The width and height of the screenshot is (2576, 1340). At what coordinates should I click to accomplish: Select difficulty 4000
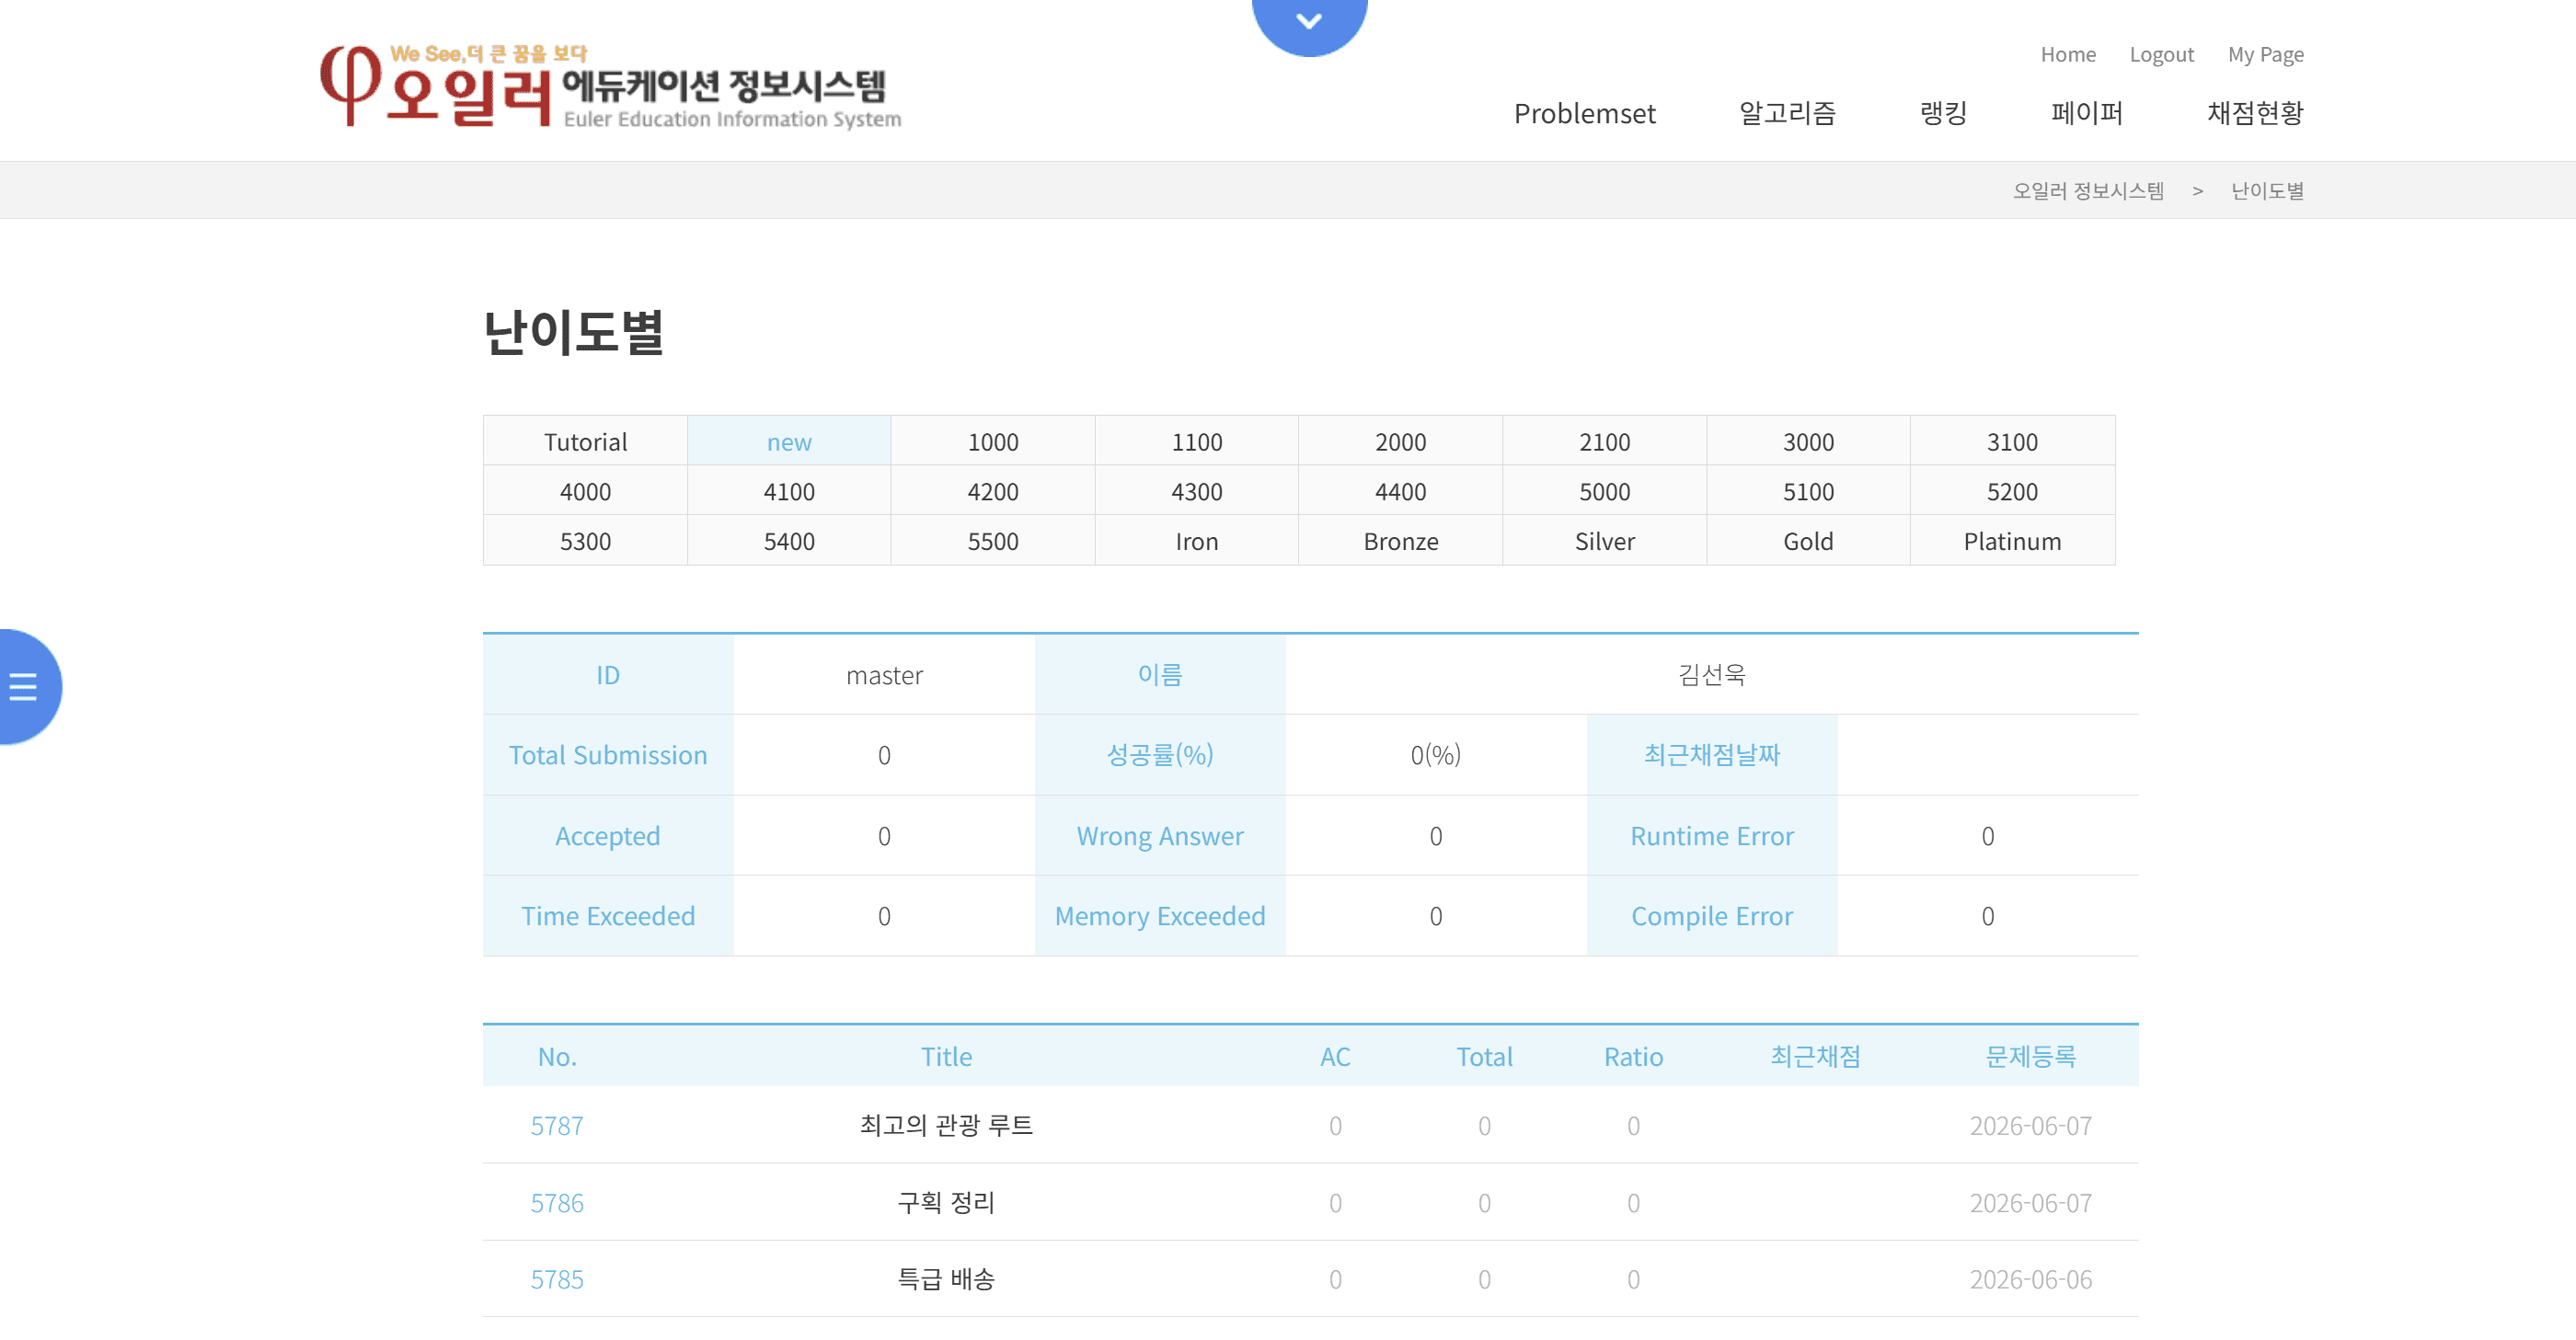click(585, 491)
